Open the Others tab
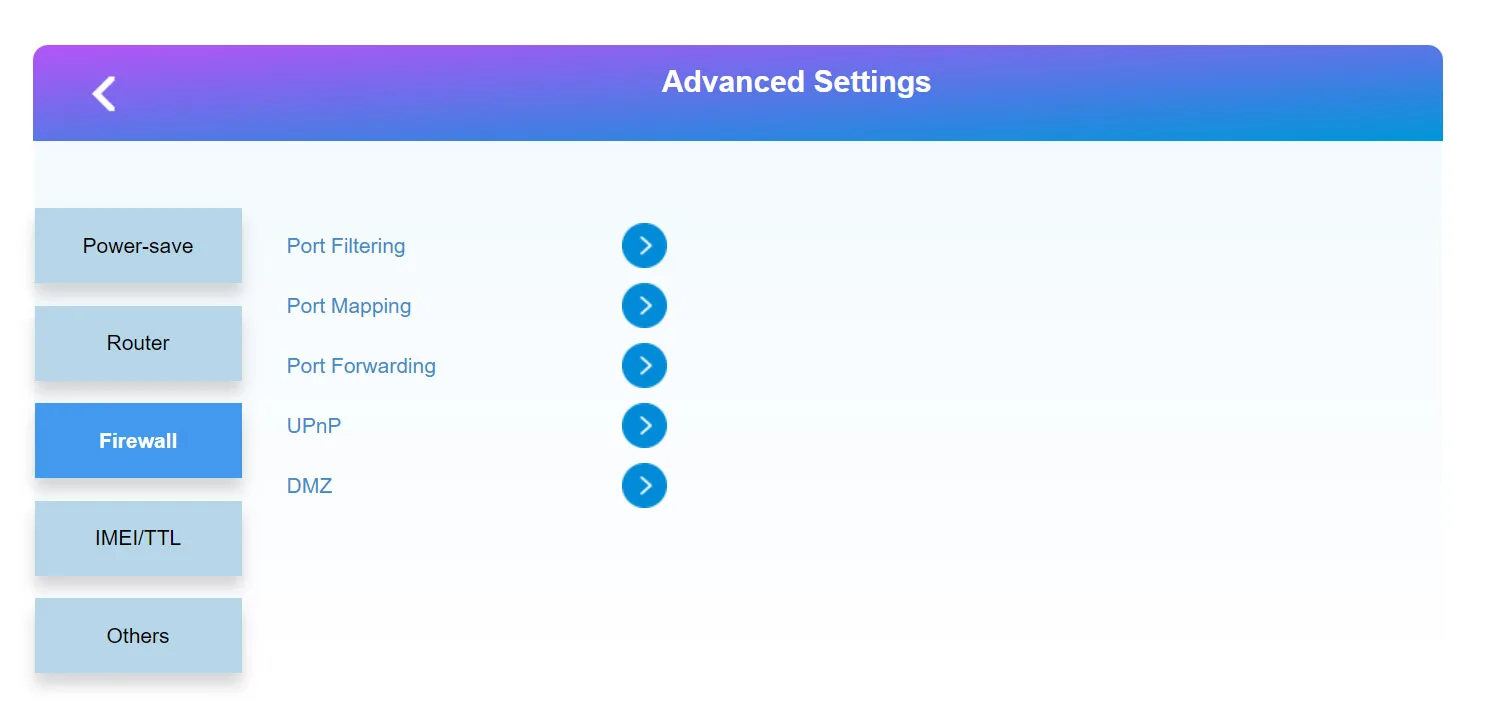The image size is (1499, 705). coord(138,636)
